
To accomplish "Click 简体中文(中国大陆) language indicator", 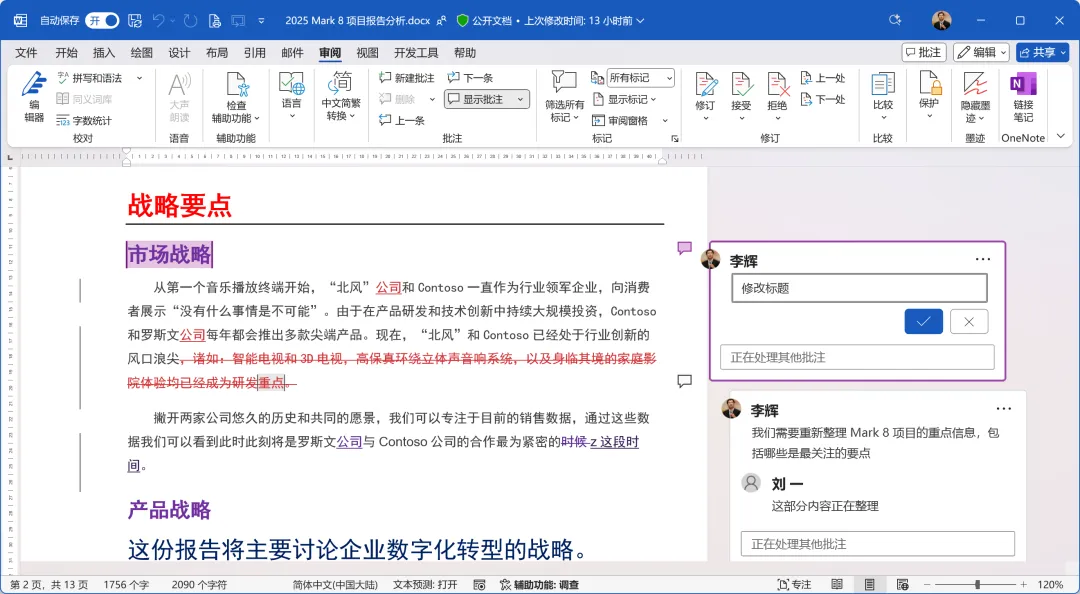I will [x=335, y=585].
